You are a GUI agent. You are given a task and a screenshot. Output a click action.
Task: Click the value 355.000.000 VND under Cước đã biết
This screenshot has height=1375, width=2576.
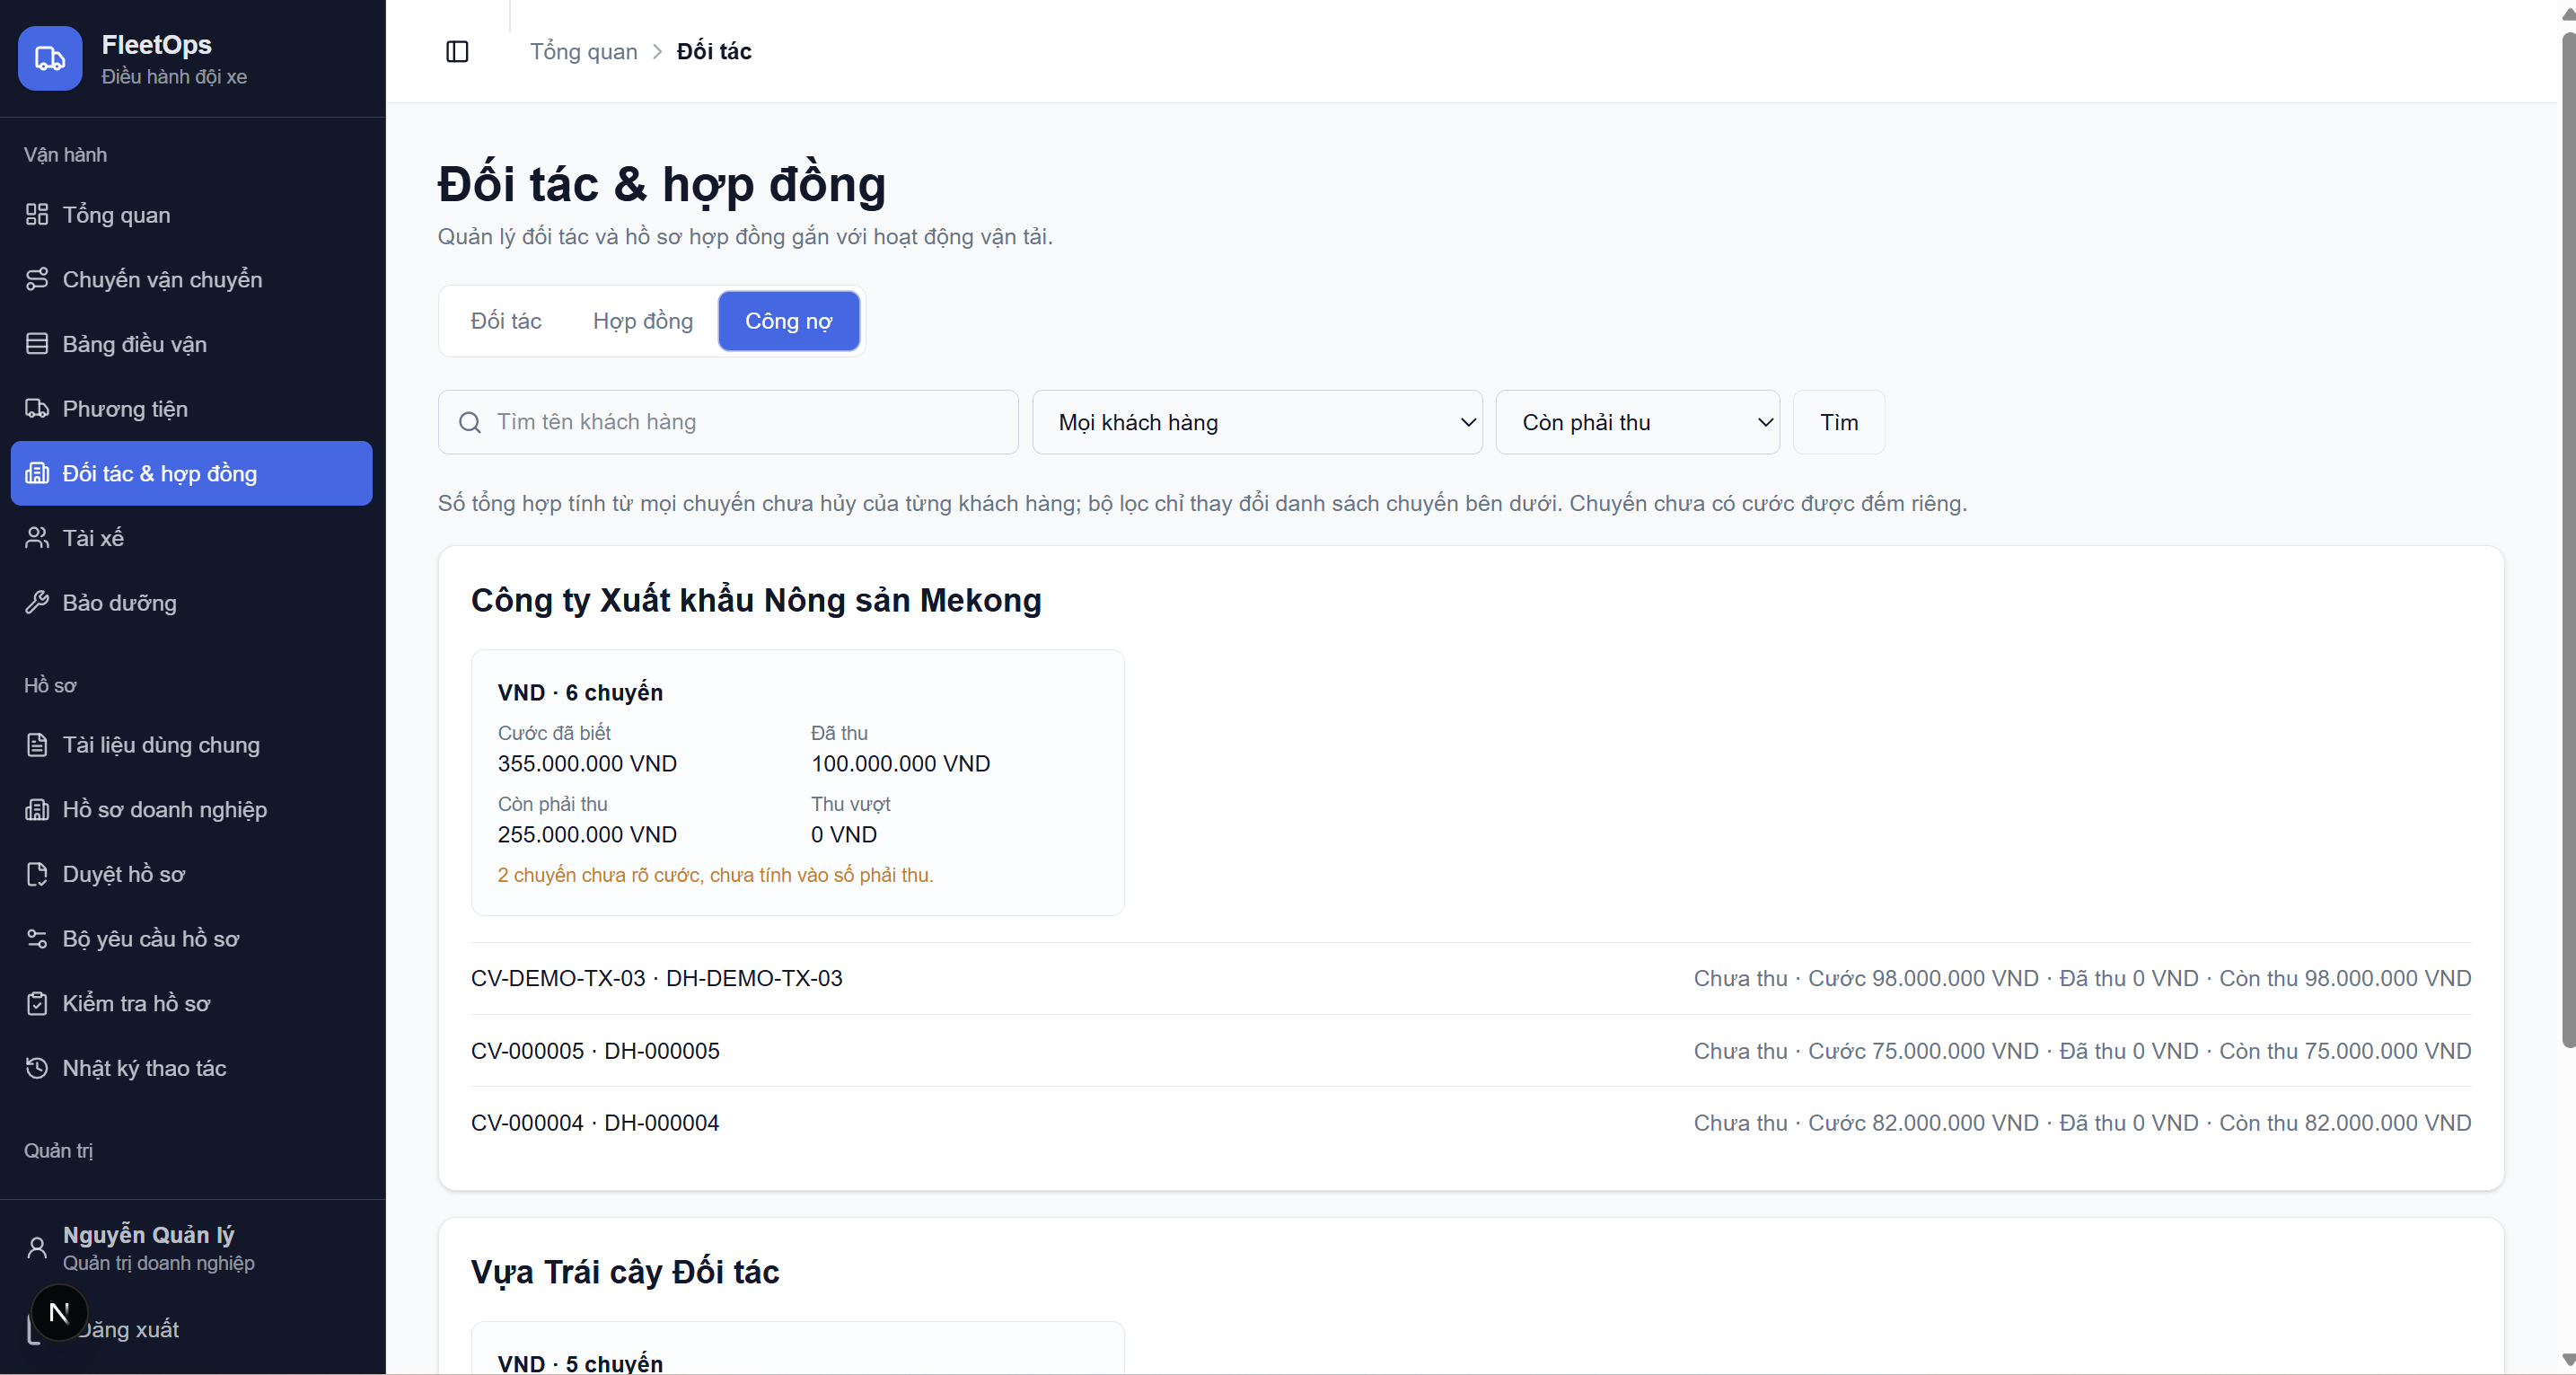(587, 764)
